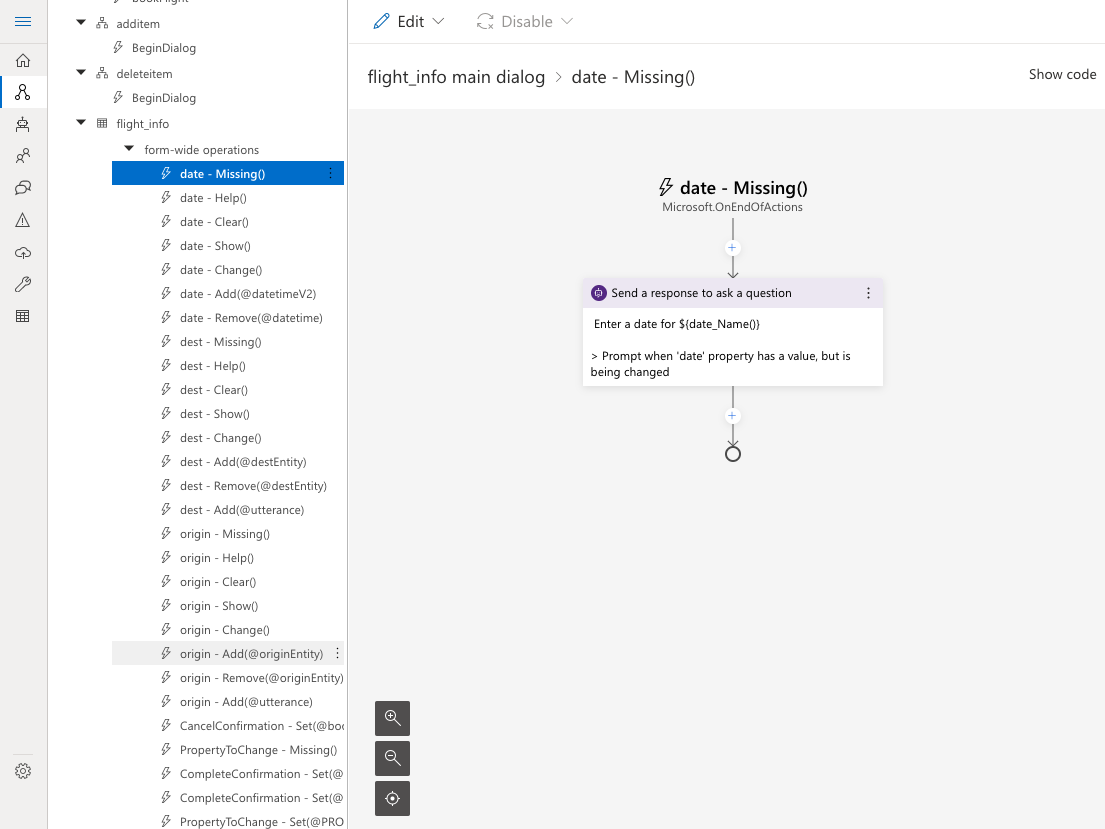
Task: Collapse the flight_info tree node
Action: click(x=81, y=123)
